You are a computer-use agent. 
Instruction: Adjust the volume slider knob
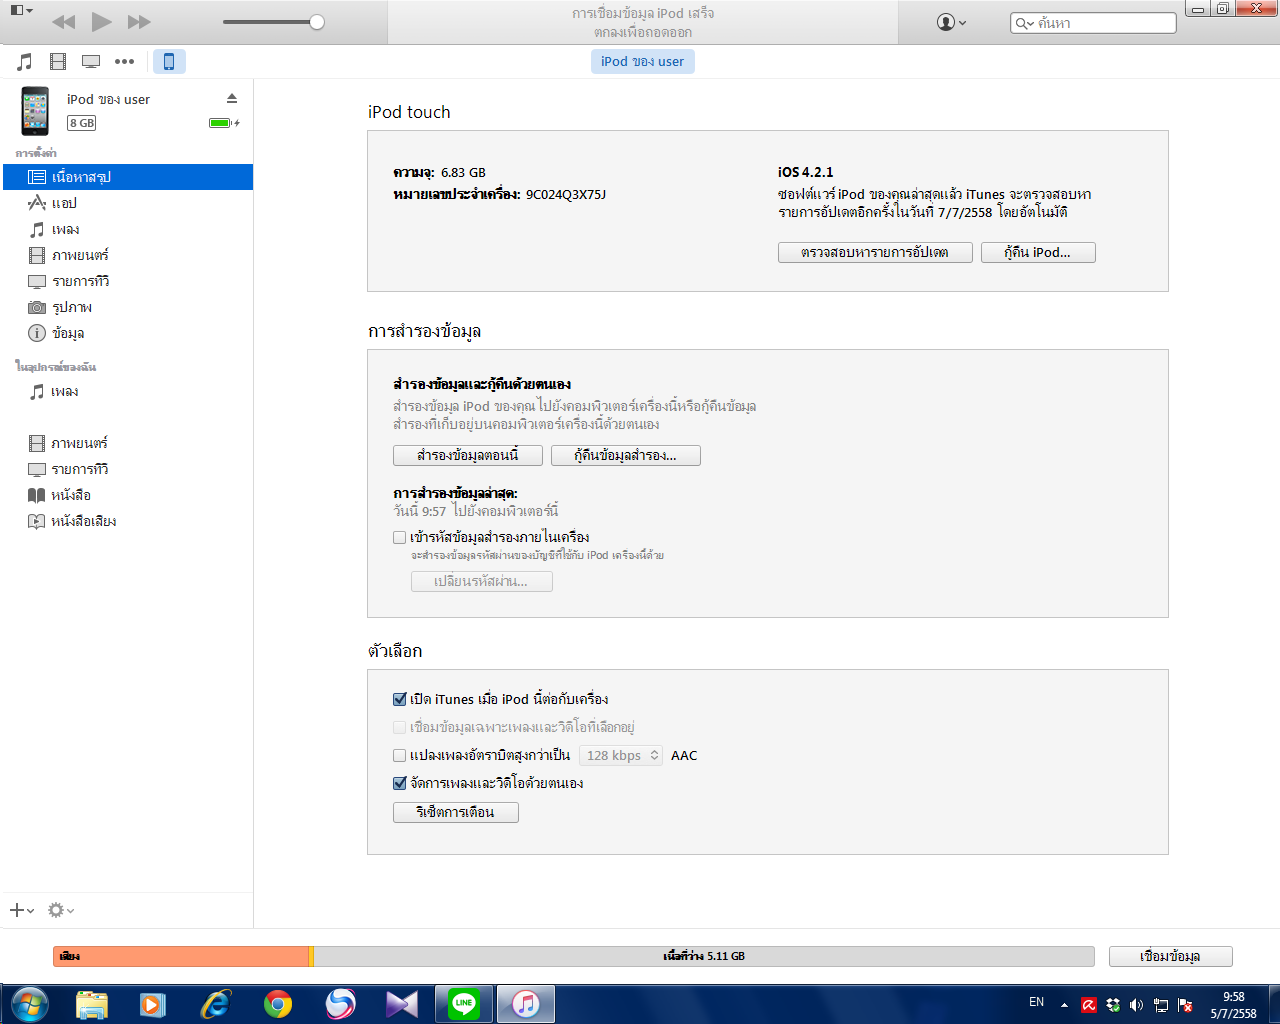(317, 22)
